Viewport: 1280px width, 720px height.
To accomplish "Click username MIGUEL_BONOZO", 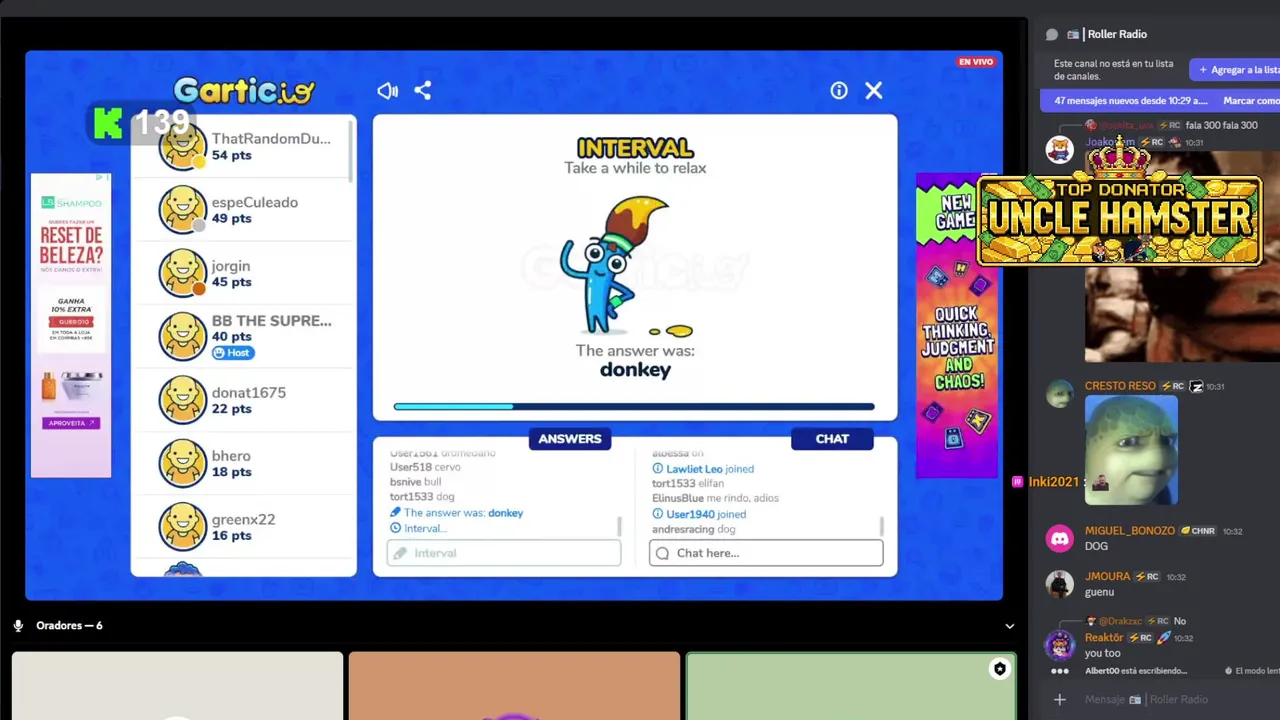I will [1130, 531].
